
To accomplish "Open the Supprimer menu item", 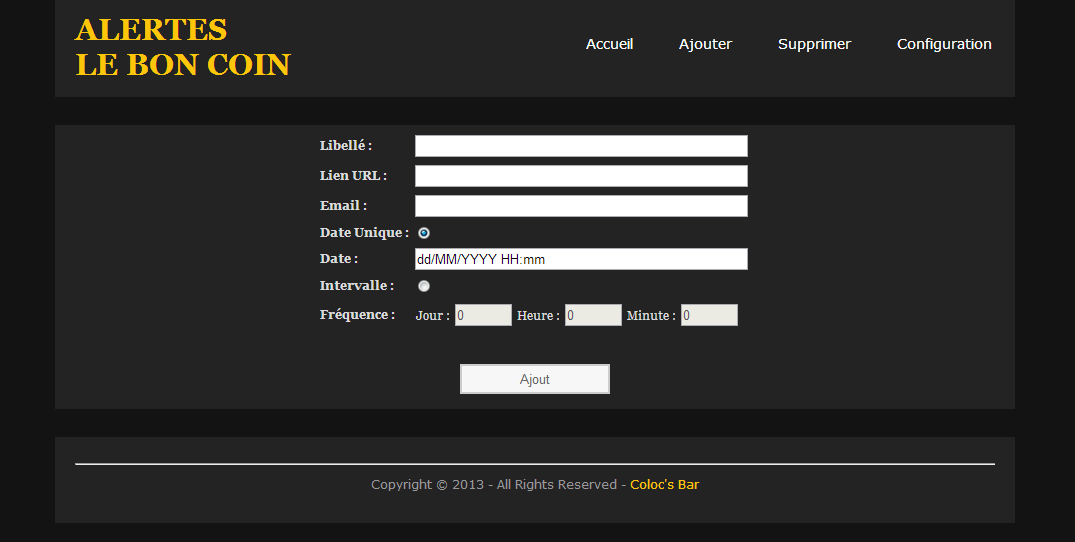I will (814, 44).
